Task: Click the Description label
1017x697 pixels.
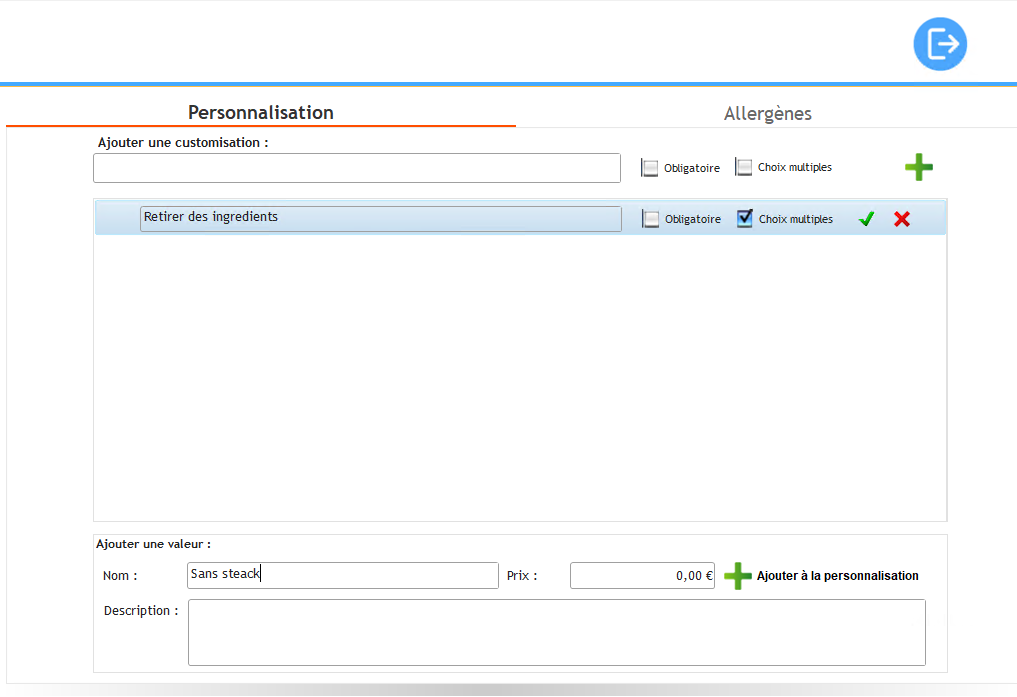Action: tap(141, 611)
